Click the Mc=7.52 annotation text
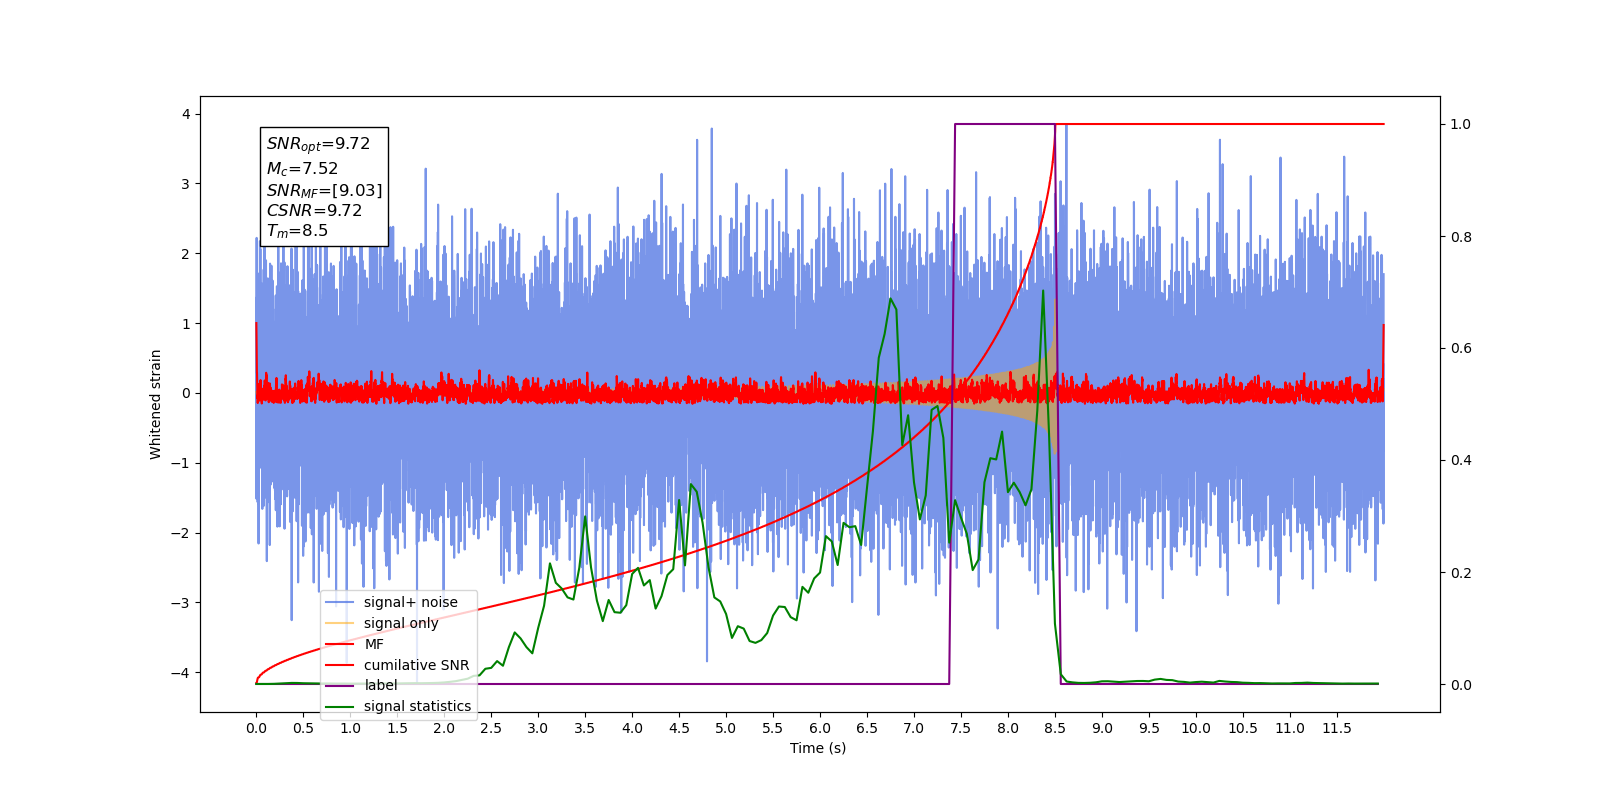The width and height of the screenshot is (1600, 800). pos(302,169)
